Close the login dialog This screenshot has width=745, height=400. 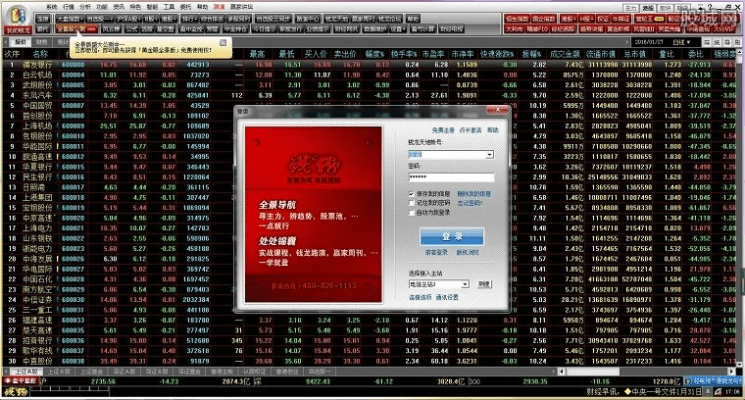point(497,110)
